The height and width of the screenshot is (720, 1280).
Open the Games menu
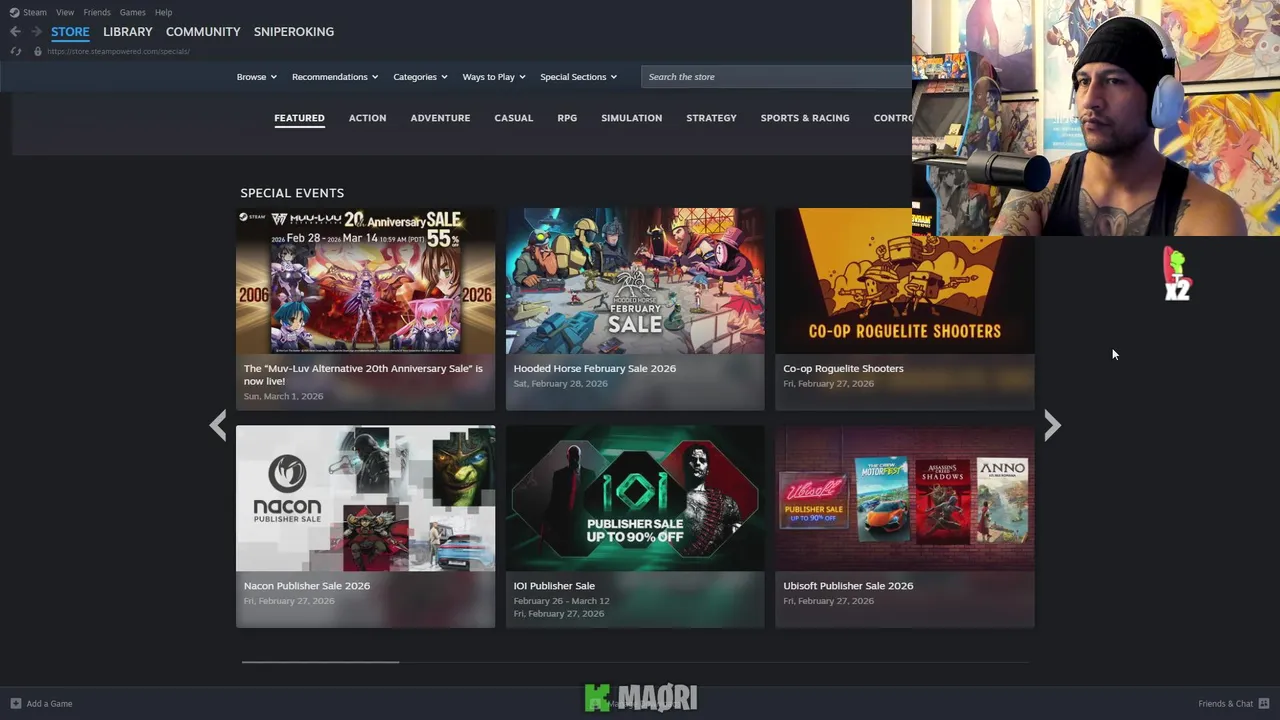click(x=132, y=12)
